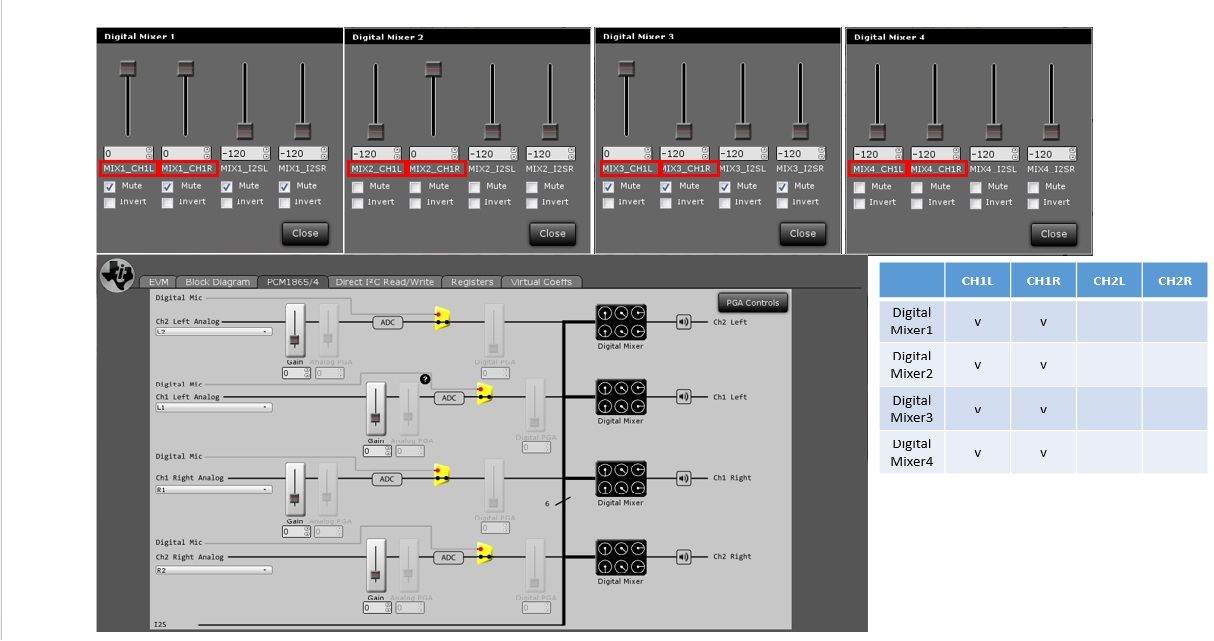Uncheck Mute for MIX3_CH1L
The image size is (1214, 641).
click(x=609, y=187)
